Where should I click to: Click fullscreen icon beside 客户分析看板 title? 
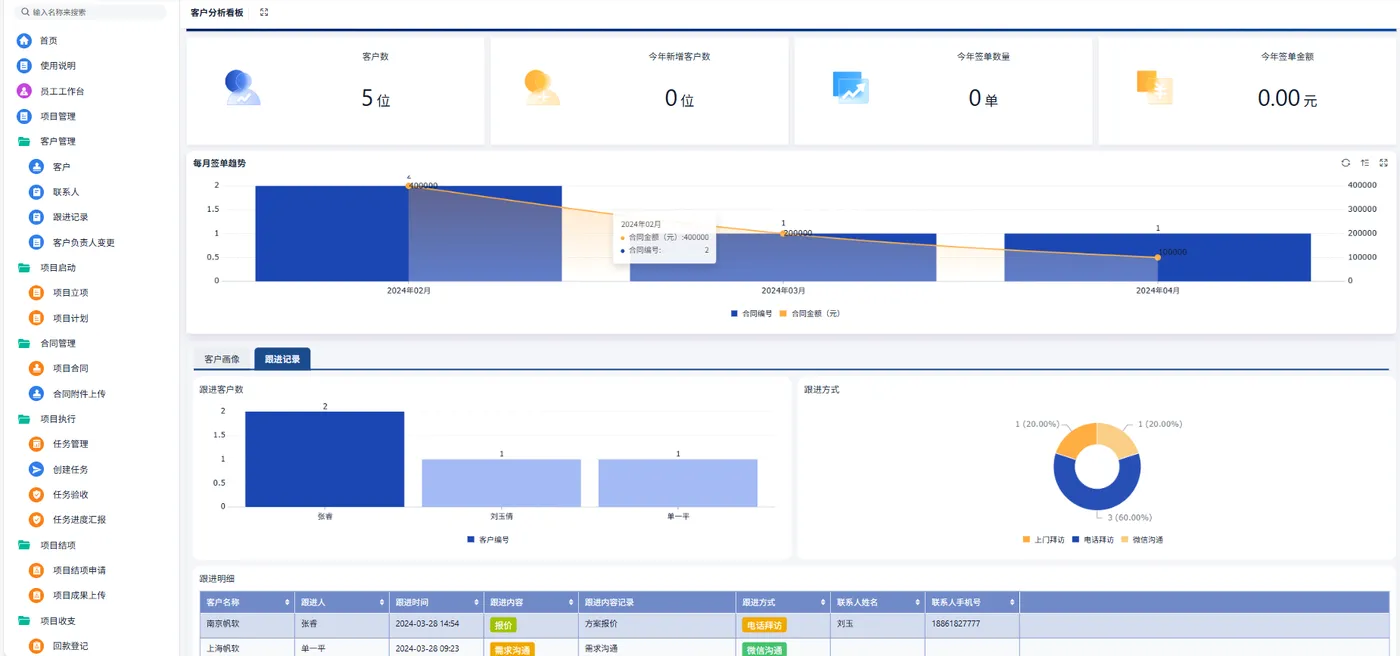(264, 12)
